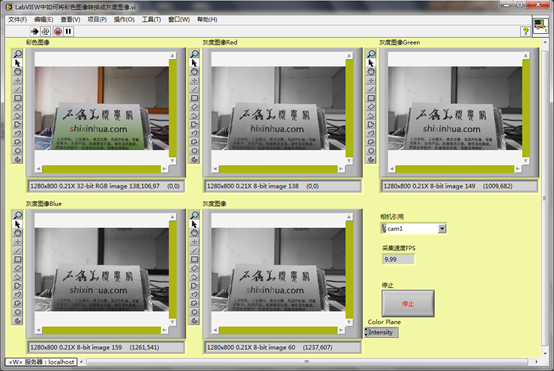
Task: Pause execution with the pause icon
Action: pyautogui.click(x=69, y=31)
